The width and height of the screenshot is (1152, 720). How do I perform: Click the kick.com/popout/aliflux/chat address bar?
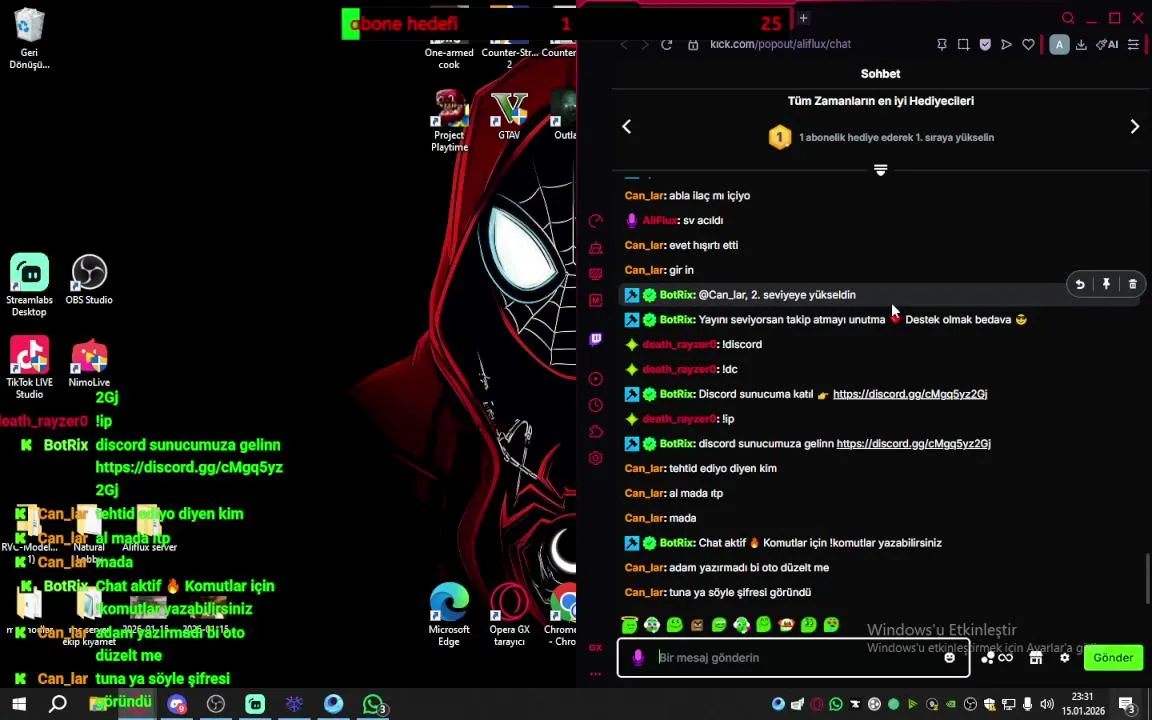coord(780,45)
